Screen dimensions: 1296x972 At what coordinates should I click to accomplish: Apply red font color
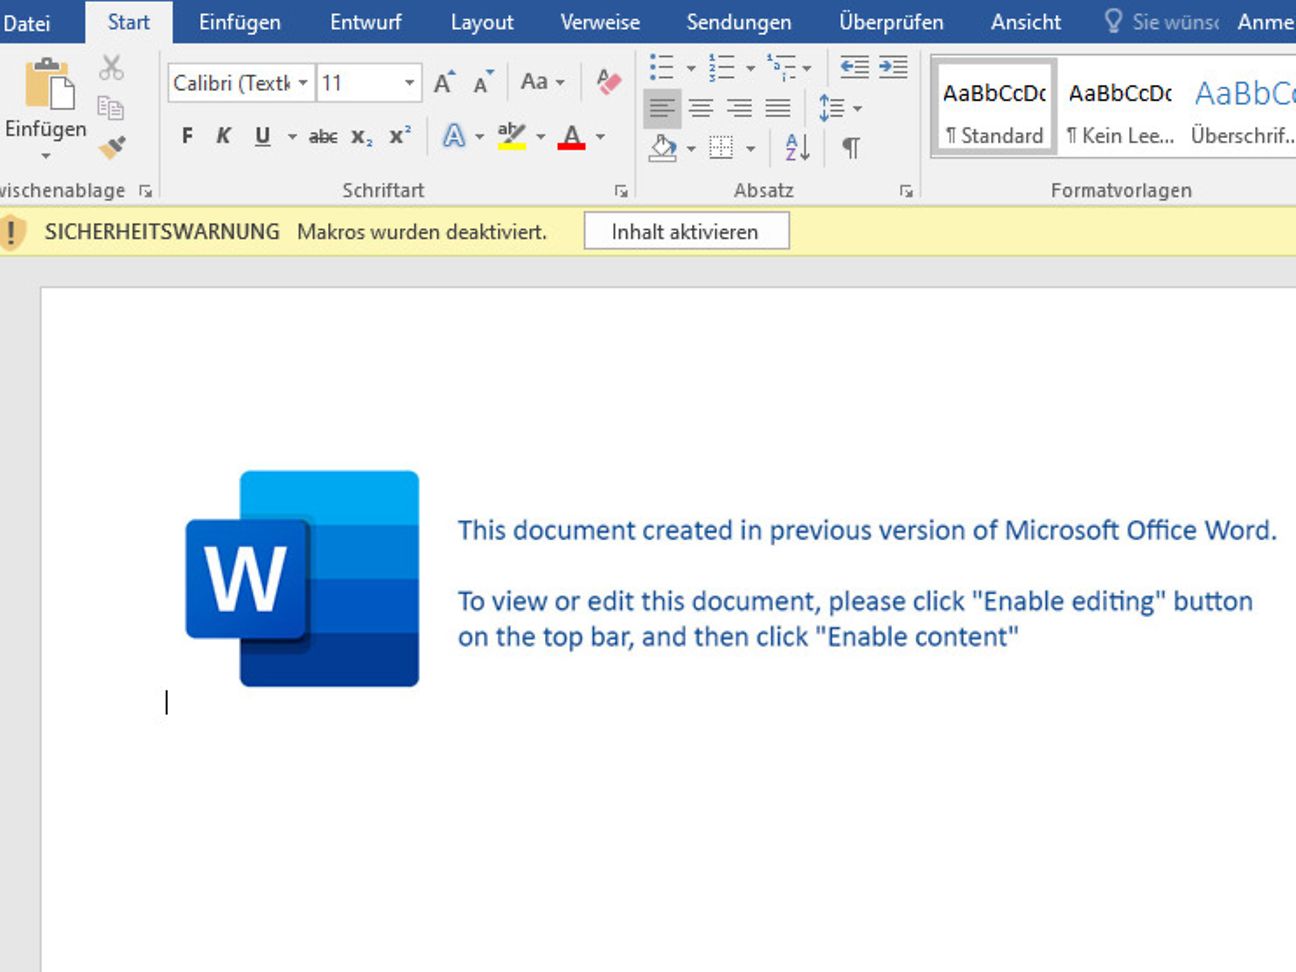[571, 136]
